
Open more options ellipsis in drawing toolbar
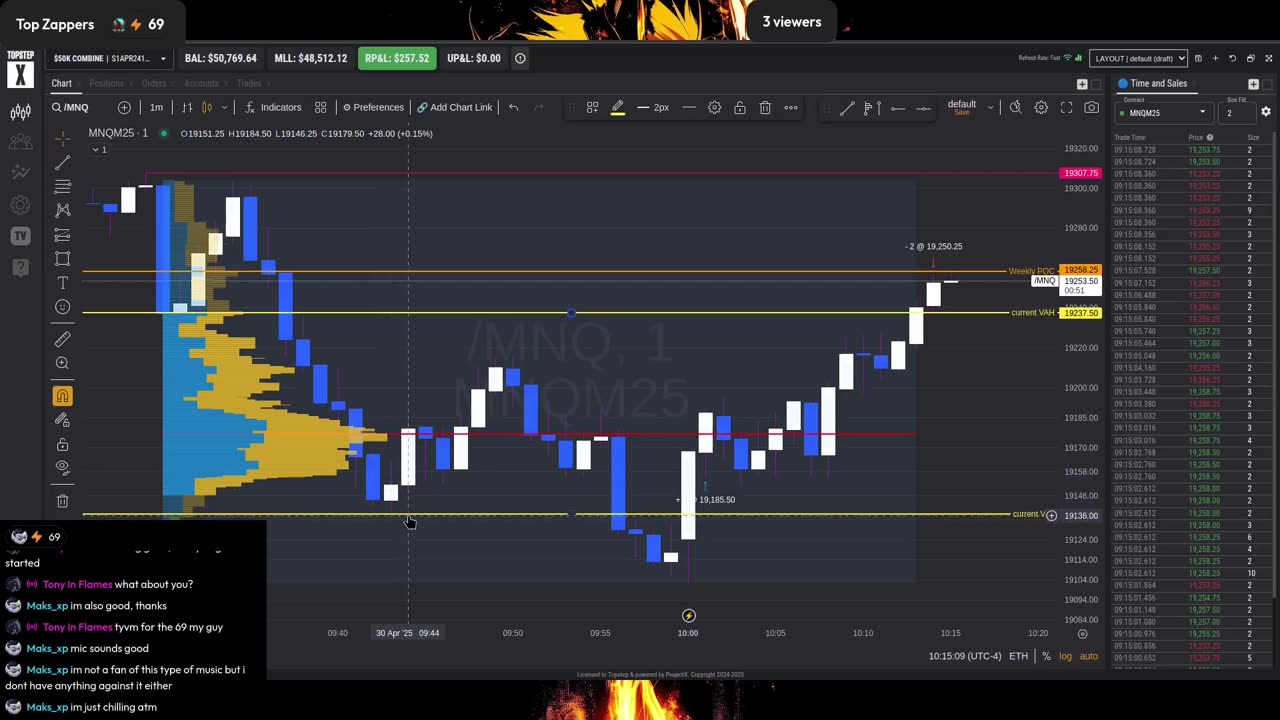791,107
